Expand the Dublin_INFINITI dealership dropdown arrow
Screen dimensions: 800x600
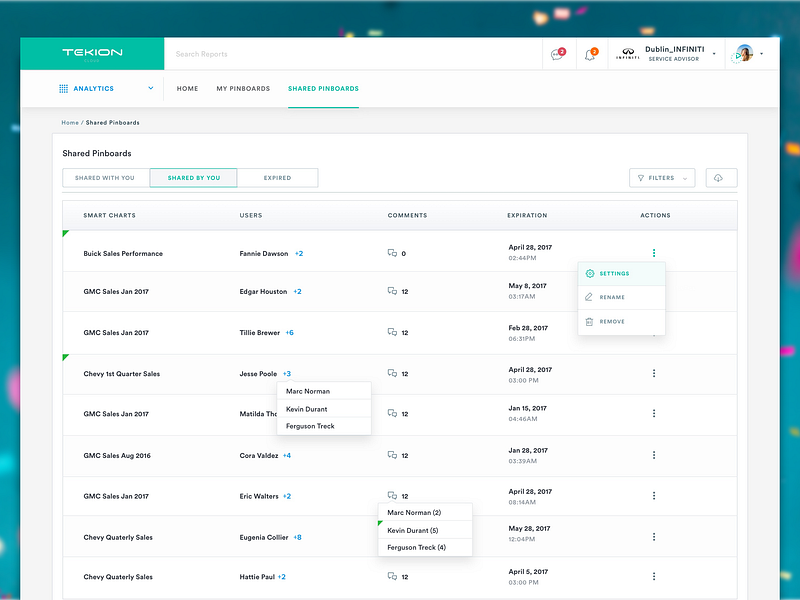coord(714,54)
